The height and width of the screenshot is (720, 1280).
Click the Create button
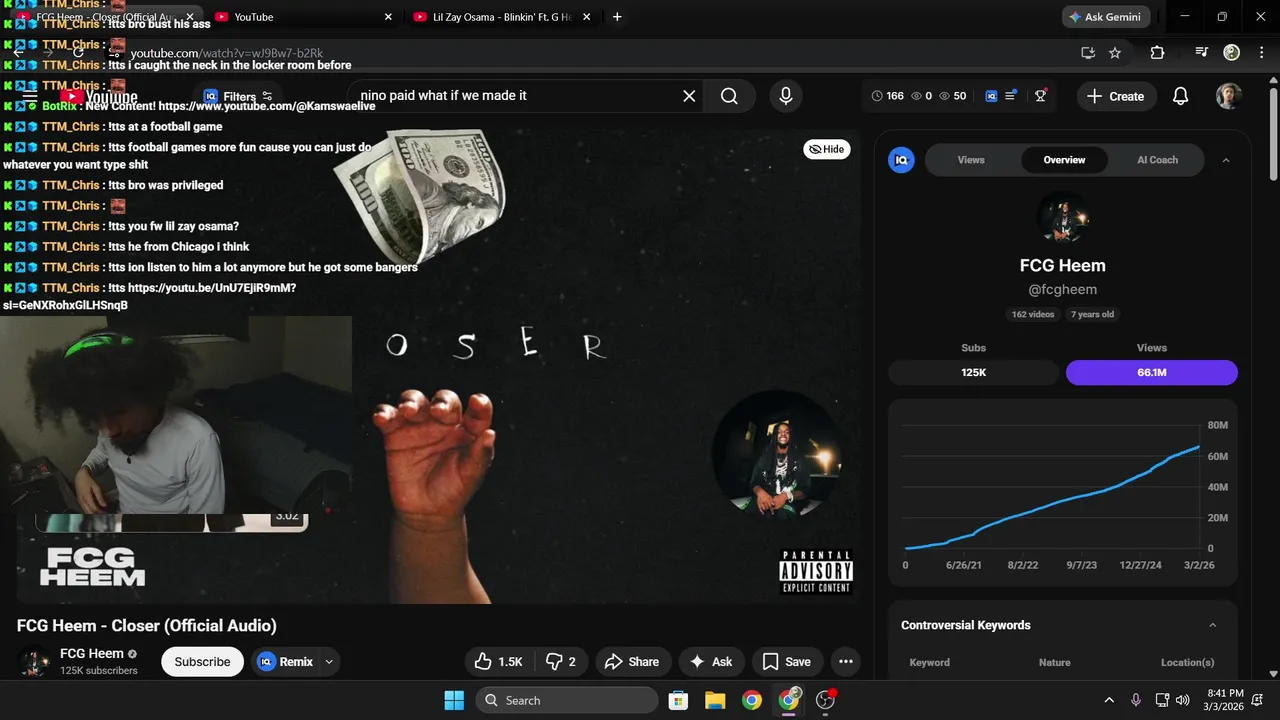click(1116, 96)
